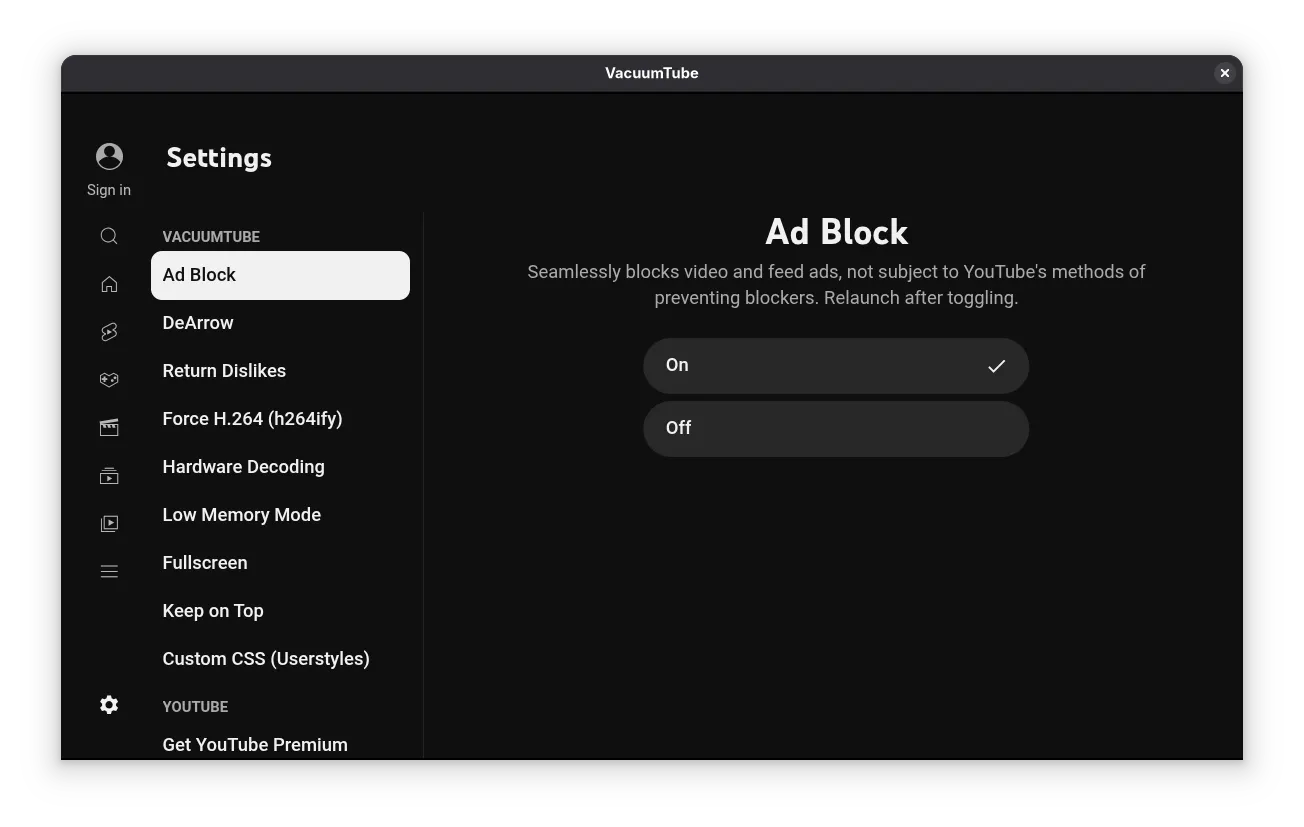Image resolution: width=1304 pixels, height=827 pixels.
Task: Open the Library sidebar icon
Action: [x=109, y=523]
